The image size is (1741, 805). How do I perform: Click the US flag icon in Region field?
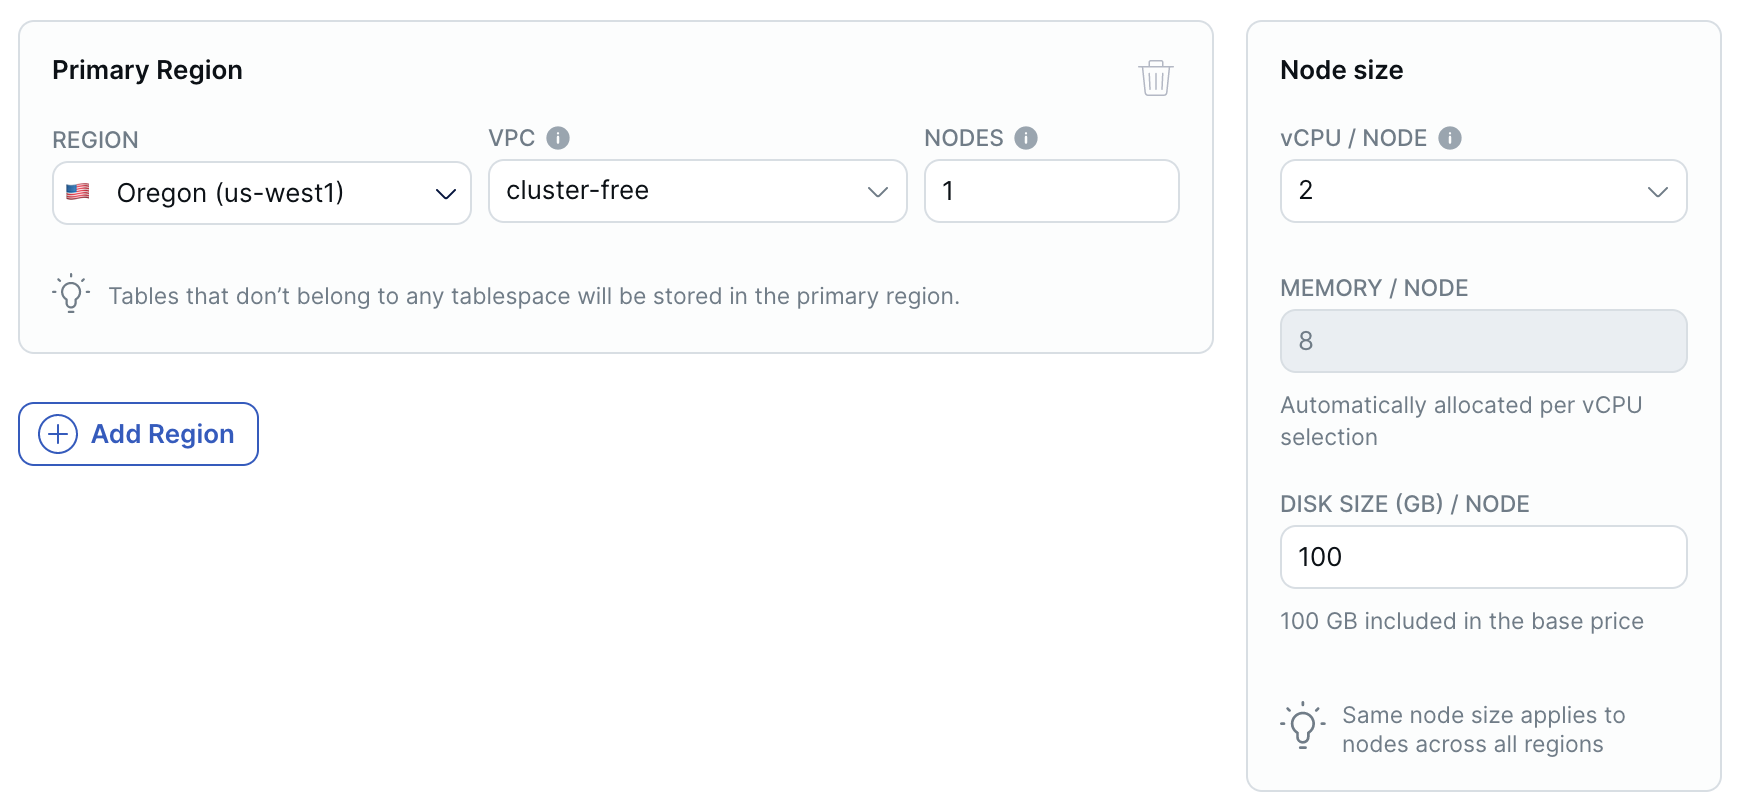[78, 192]
